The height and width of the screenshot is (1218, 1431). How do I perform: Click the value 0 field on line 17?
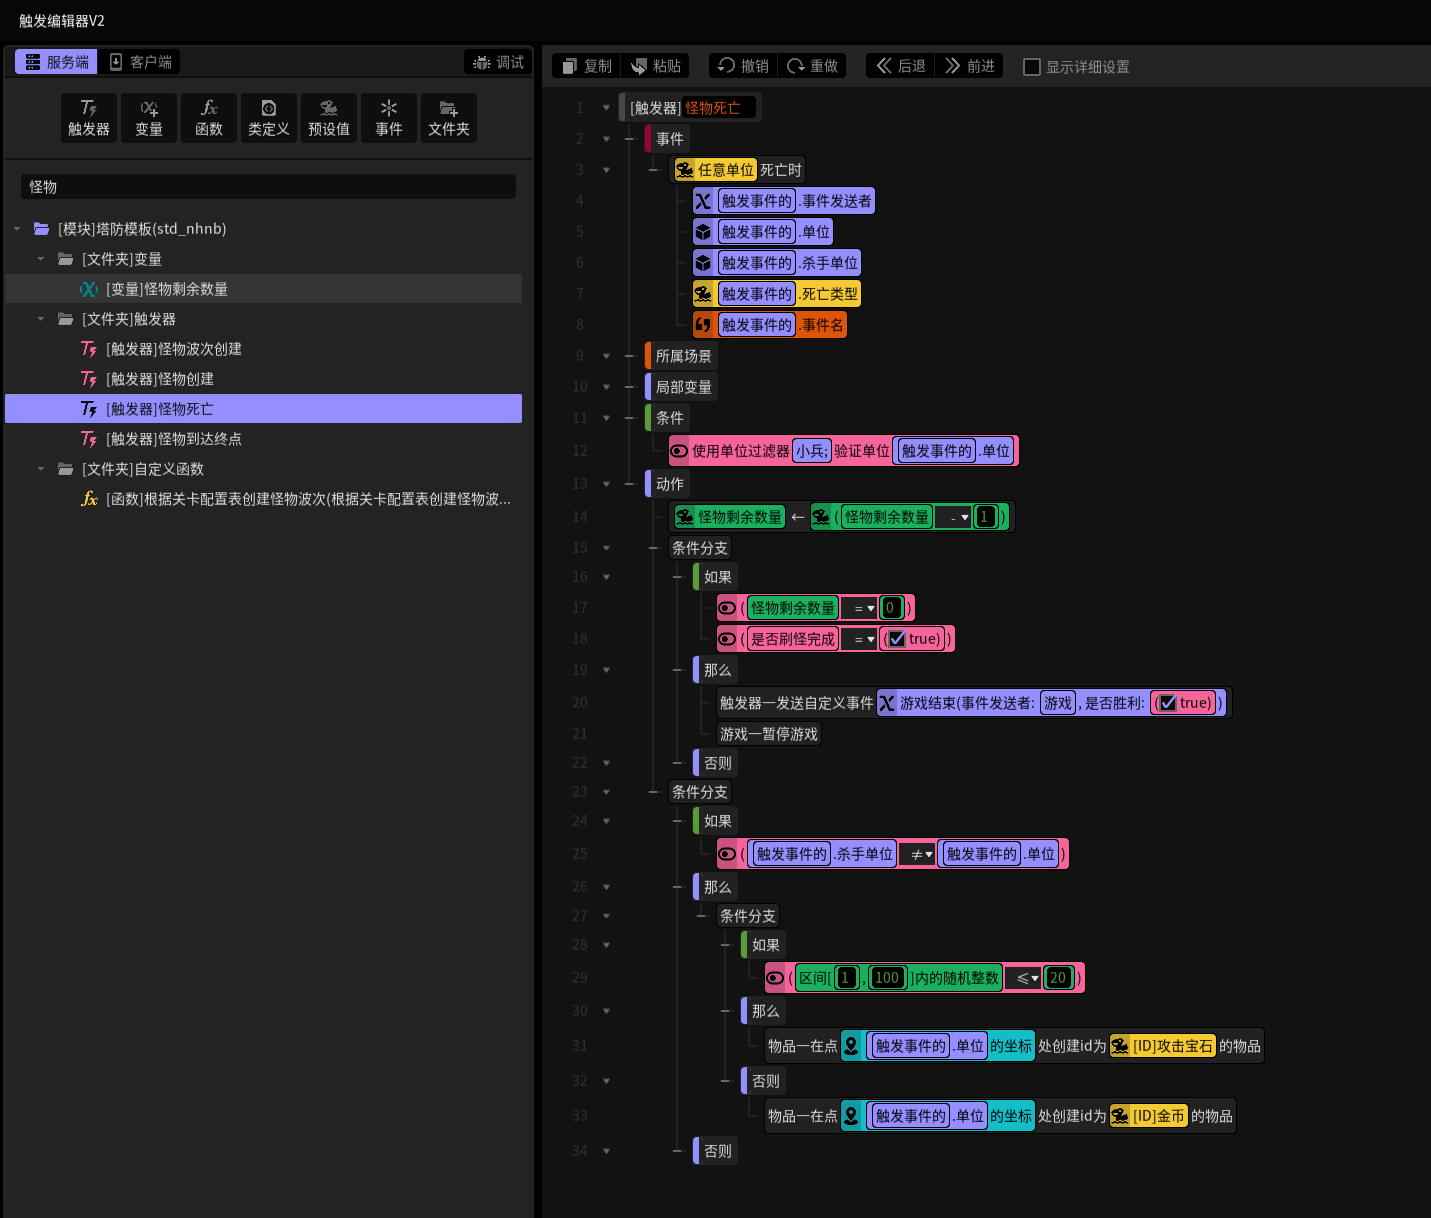click(890, 608)
